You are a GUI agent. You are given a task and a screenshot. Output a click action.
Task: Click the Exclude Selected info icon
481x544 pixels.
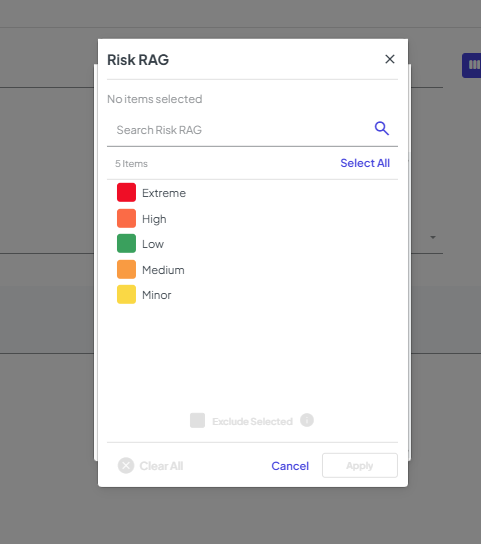click(307, 420)
